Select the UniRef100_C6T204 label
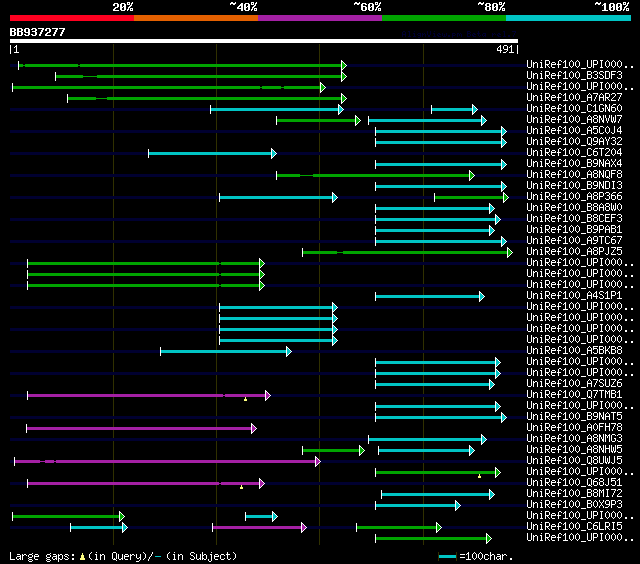Screen dimensions: 640x564 tap(574, 153)
